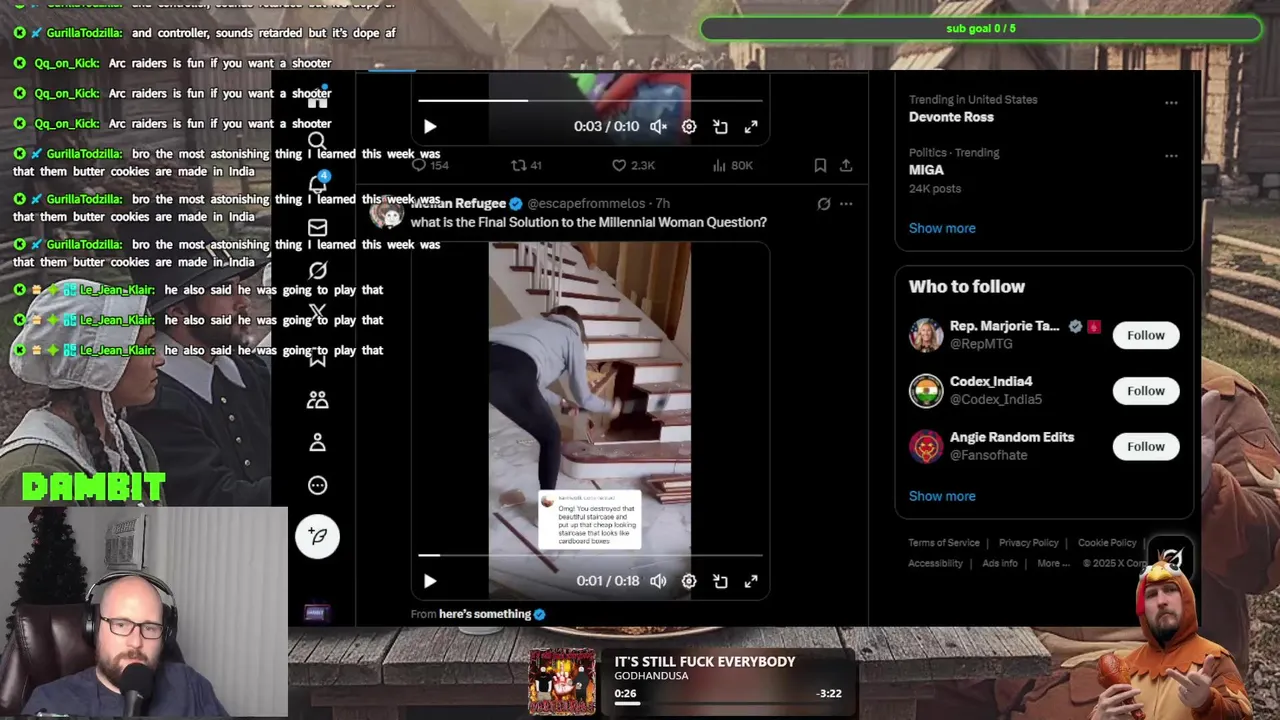Expand the "More ..." footer menu

[x=1053, y=563]
